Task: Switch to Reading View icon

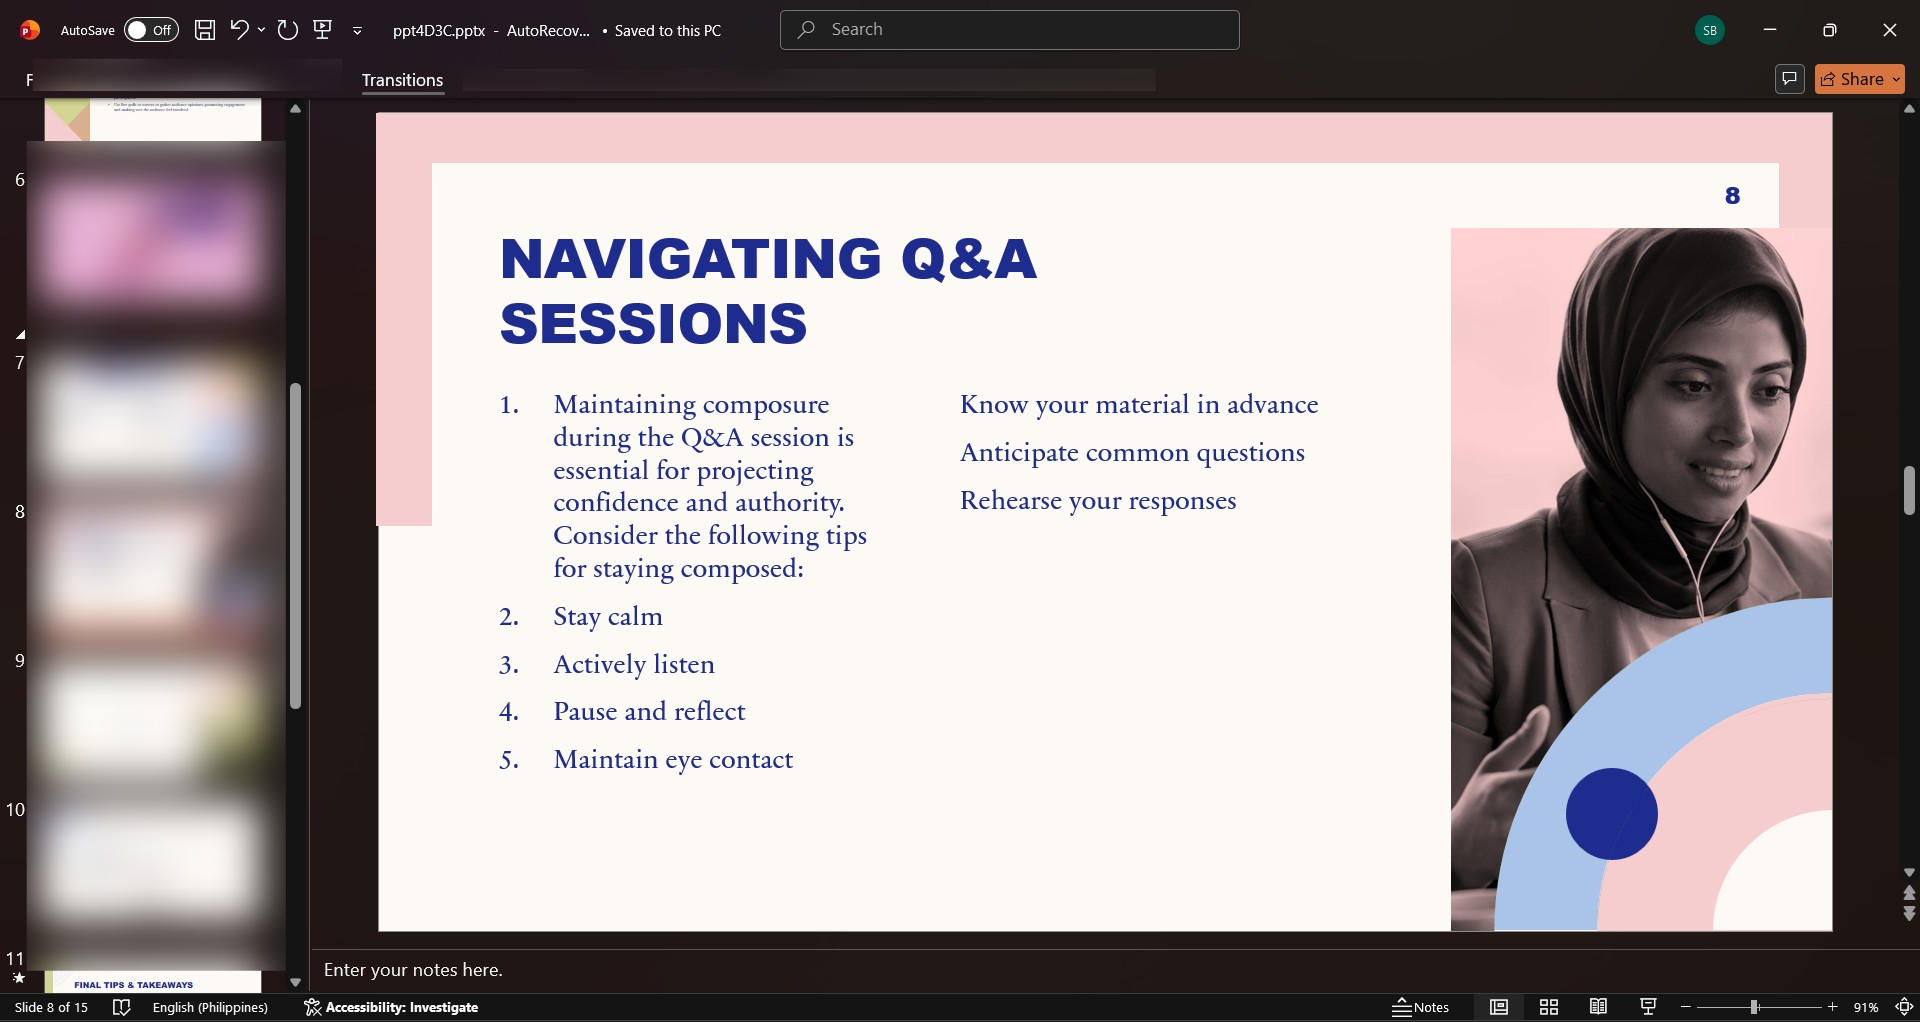Action: pos(1599,1007)
